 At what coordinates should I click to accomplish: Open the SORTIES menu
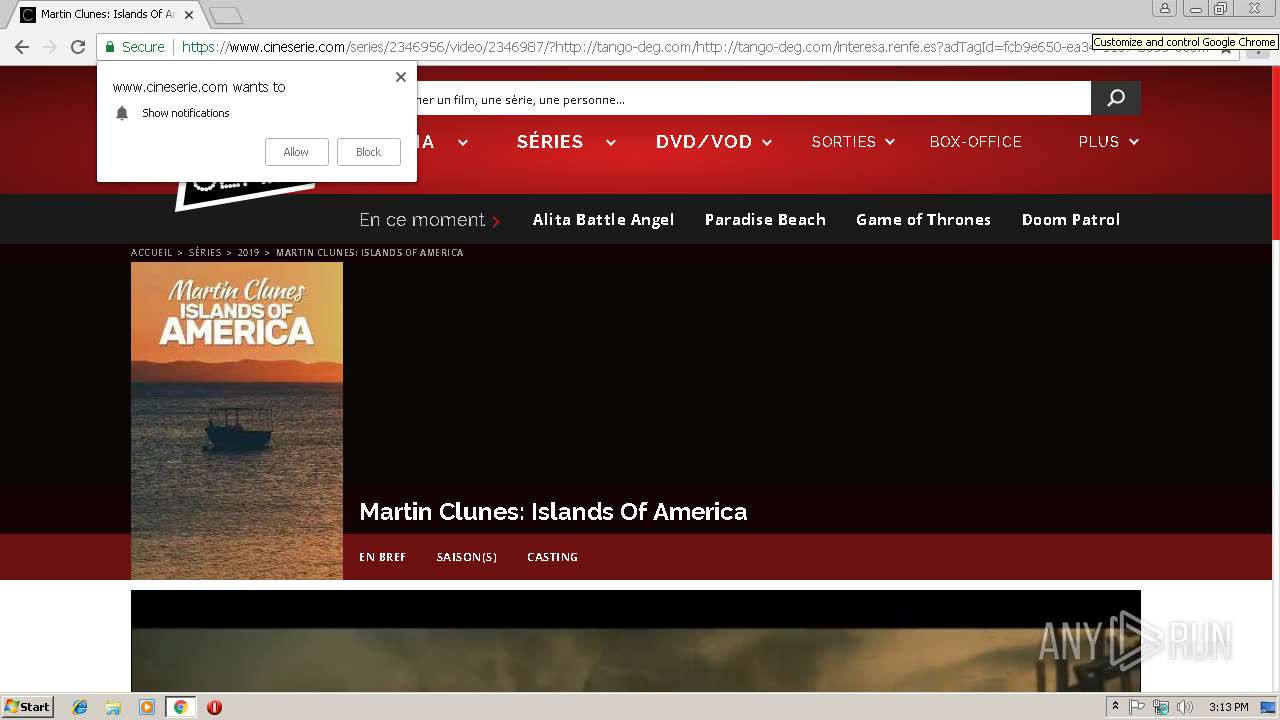tap(843, 142)
